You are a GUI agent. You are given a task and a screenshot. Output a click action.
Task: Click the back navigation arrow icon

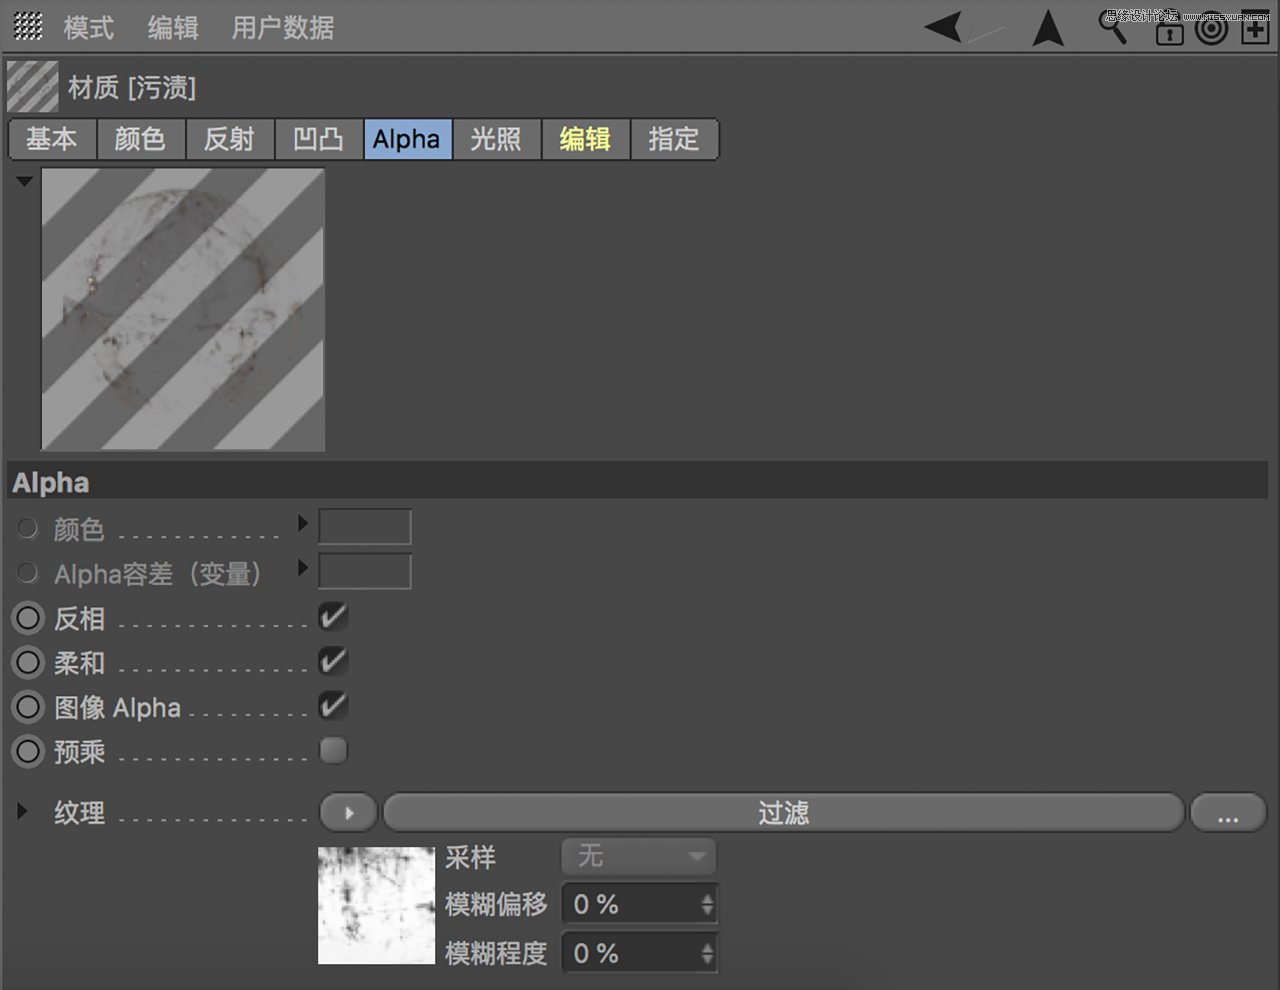coord(945,27)
